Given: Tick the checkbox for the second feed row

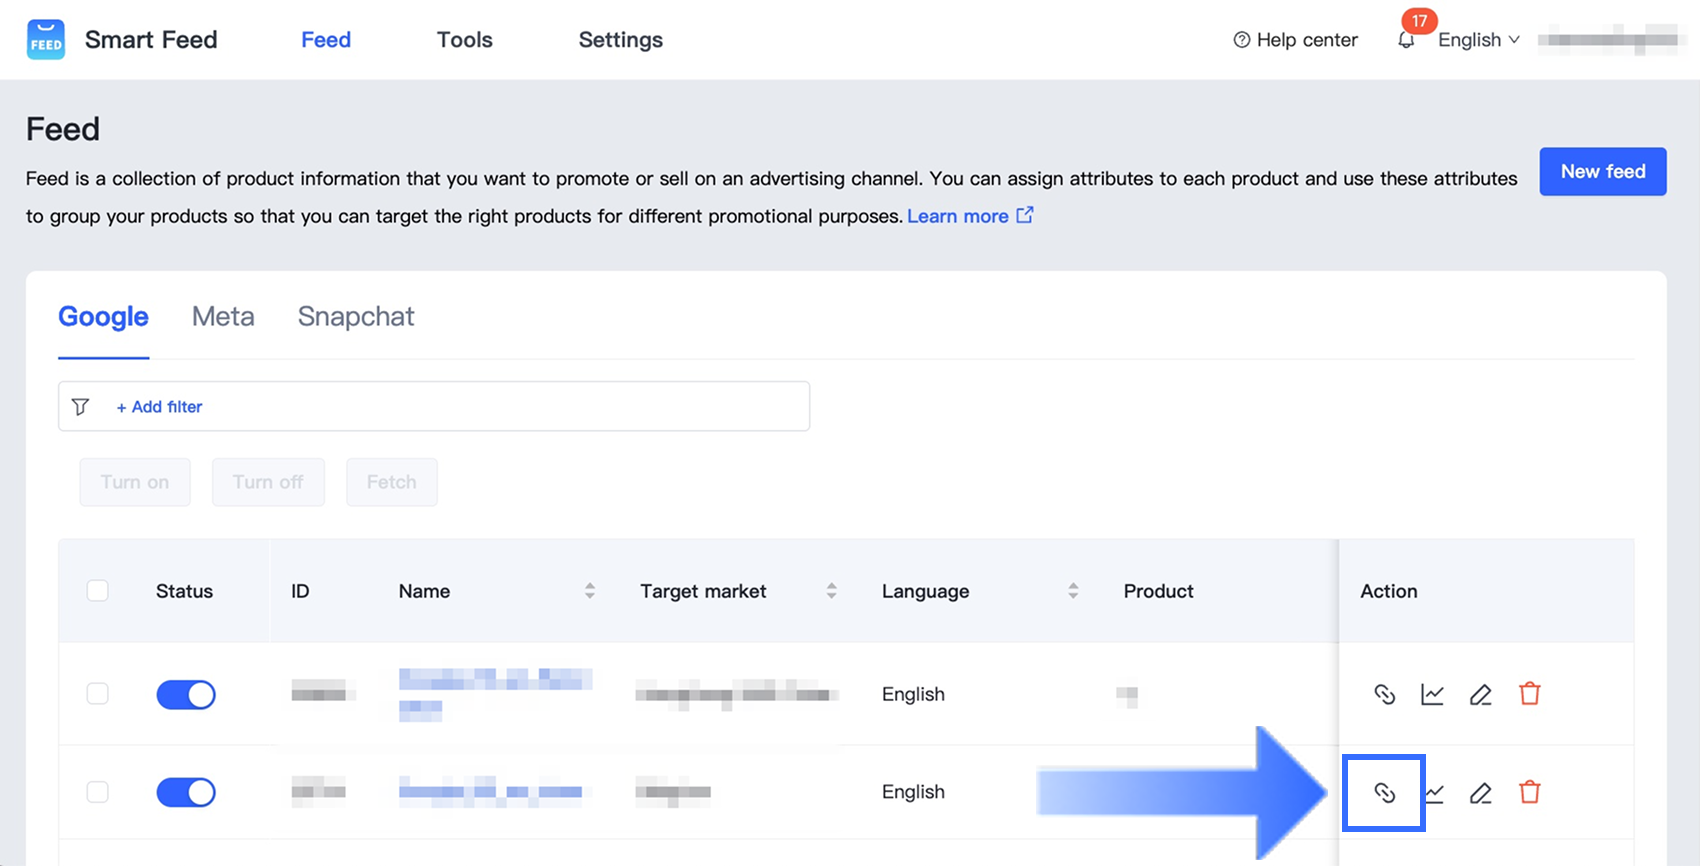Looking at the screenshot, I should click(x=98, y=792).
